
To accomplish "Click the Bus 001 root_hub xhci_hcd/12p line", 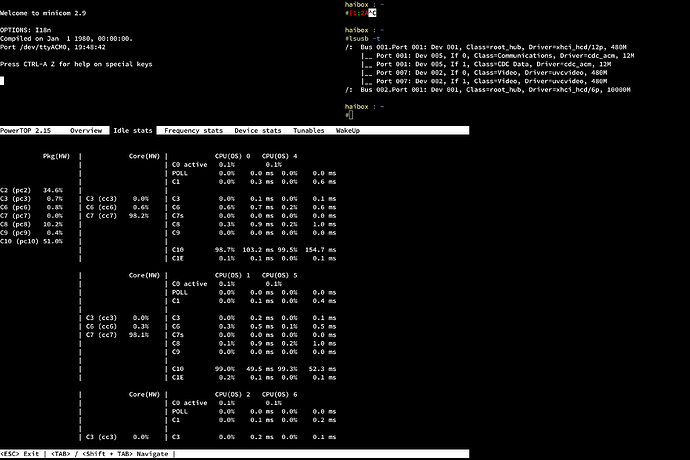I will (x=486, y=47).
